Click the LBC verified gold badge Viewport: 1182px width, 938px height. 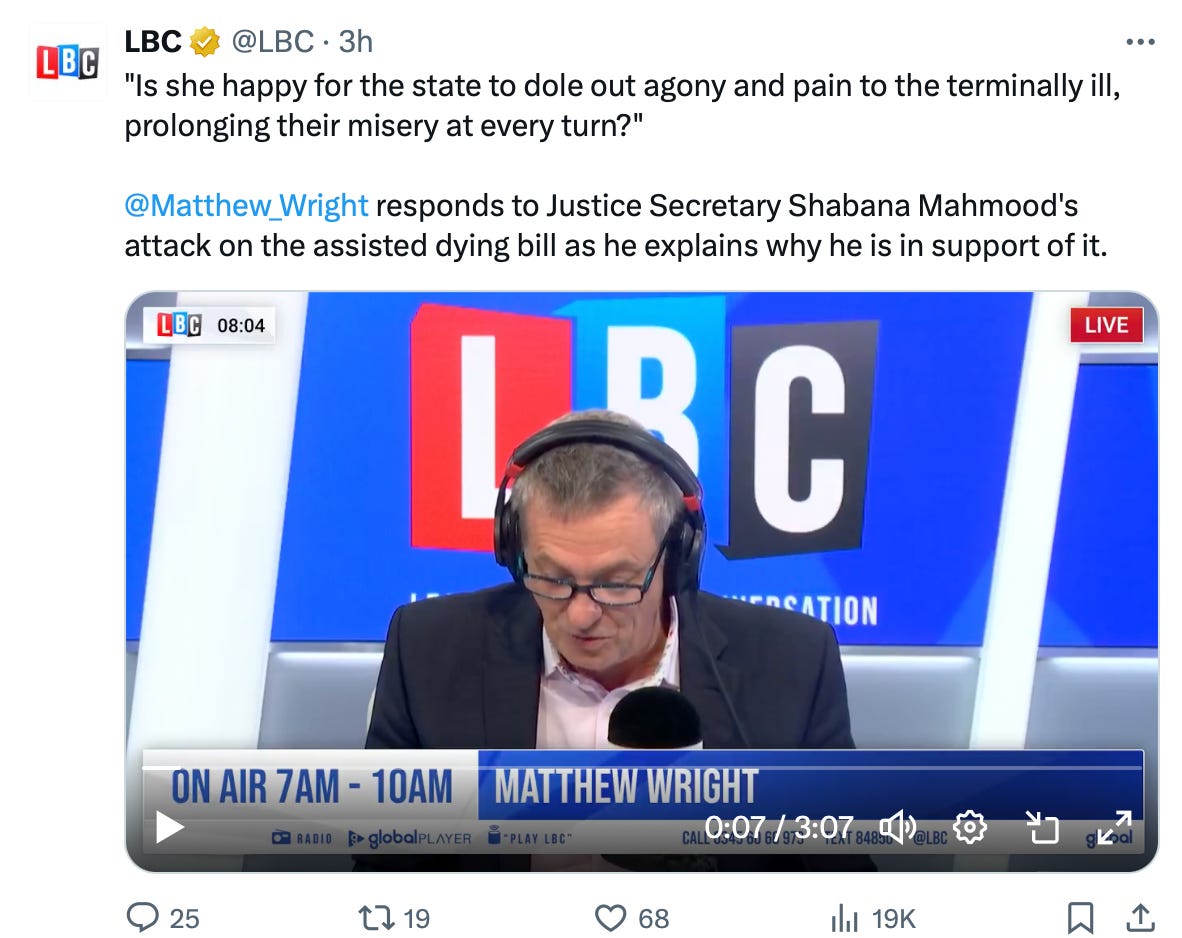(204, 42)
